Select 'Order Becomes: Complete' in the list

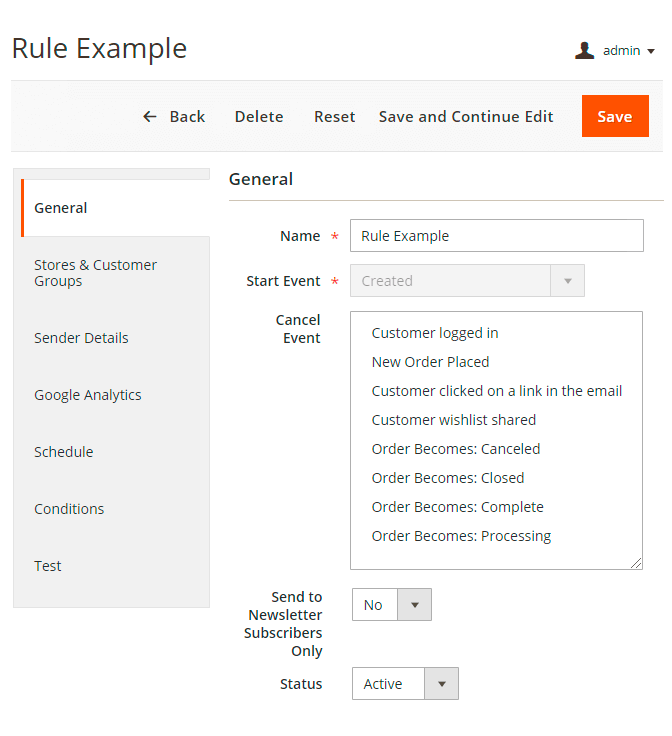(x=457, y=507)
